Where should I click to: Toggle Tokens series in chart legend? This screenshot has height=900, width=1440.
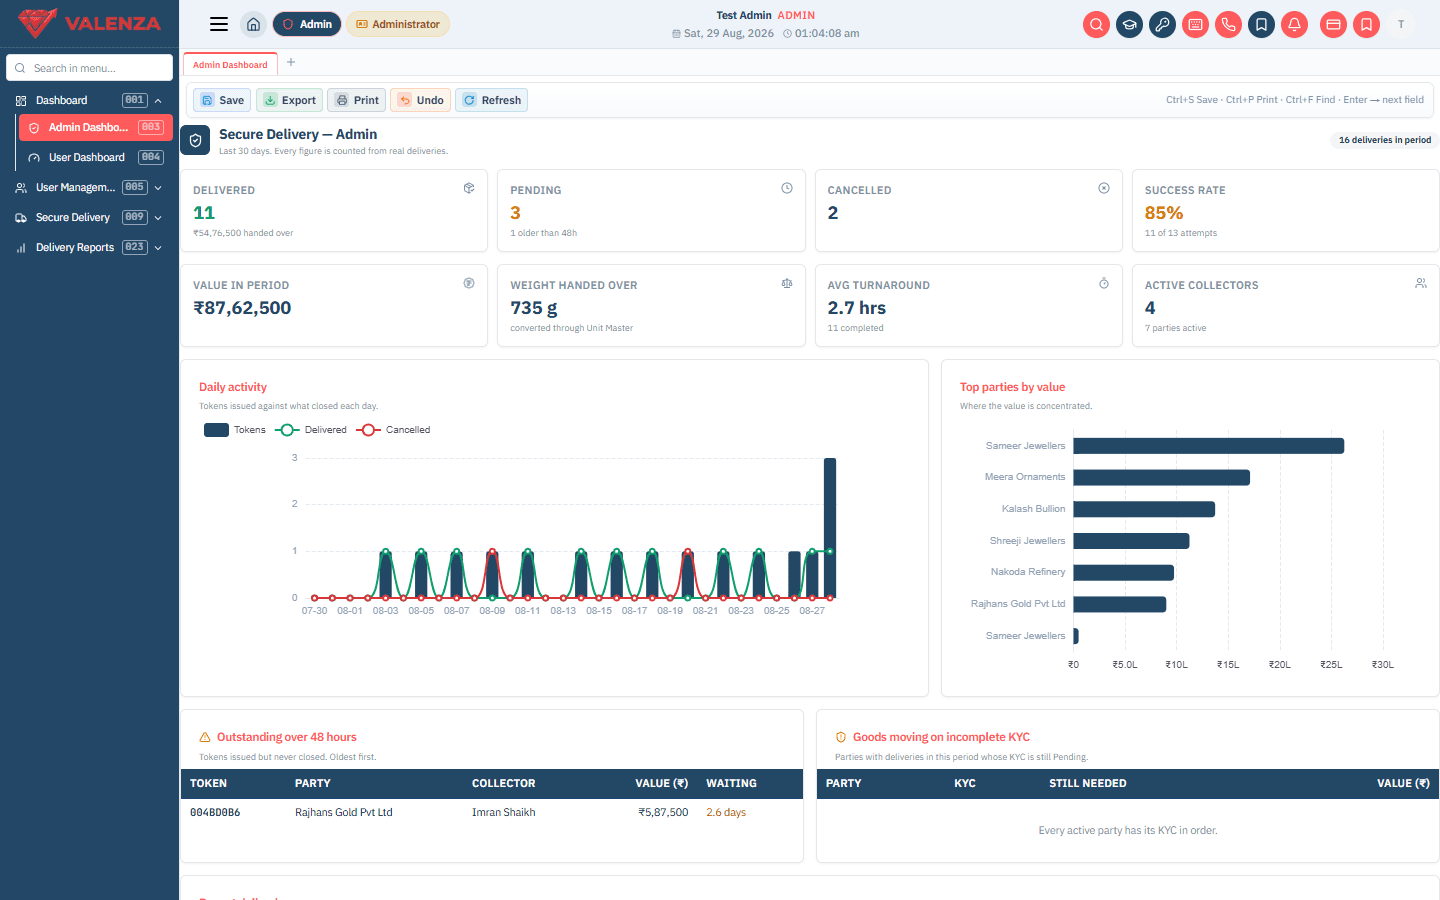[x=235, y=430]
